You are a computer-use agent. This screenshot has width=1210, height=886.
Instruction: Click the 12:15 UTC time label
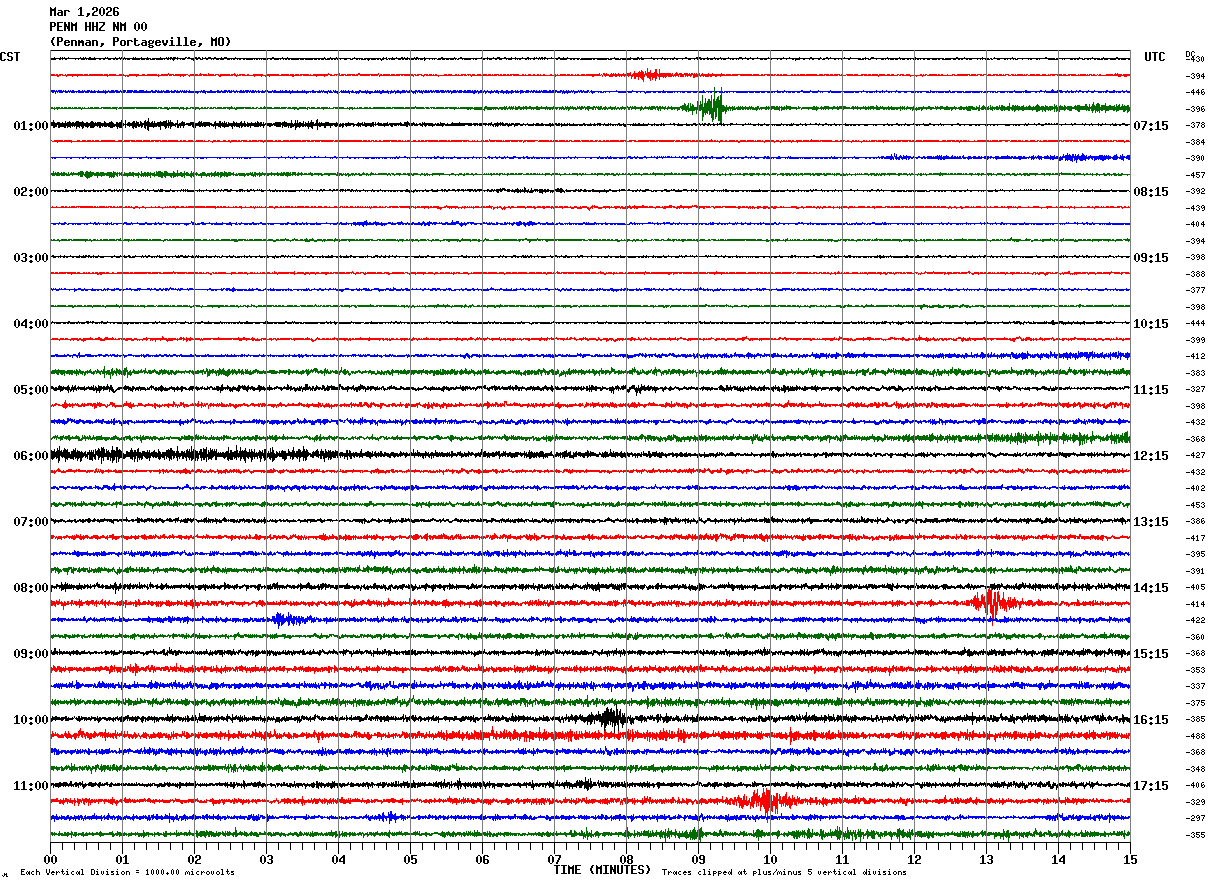tap(1151, 456)
